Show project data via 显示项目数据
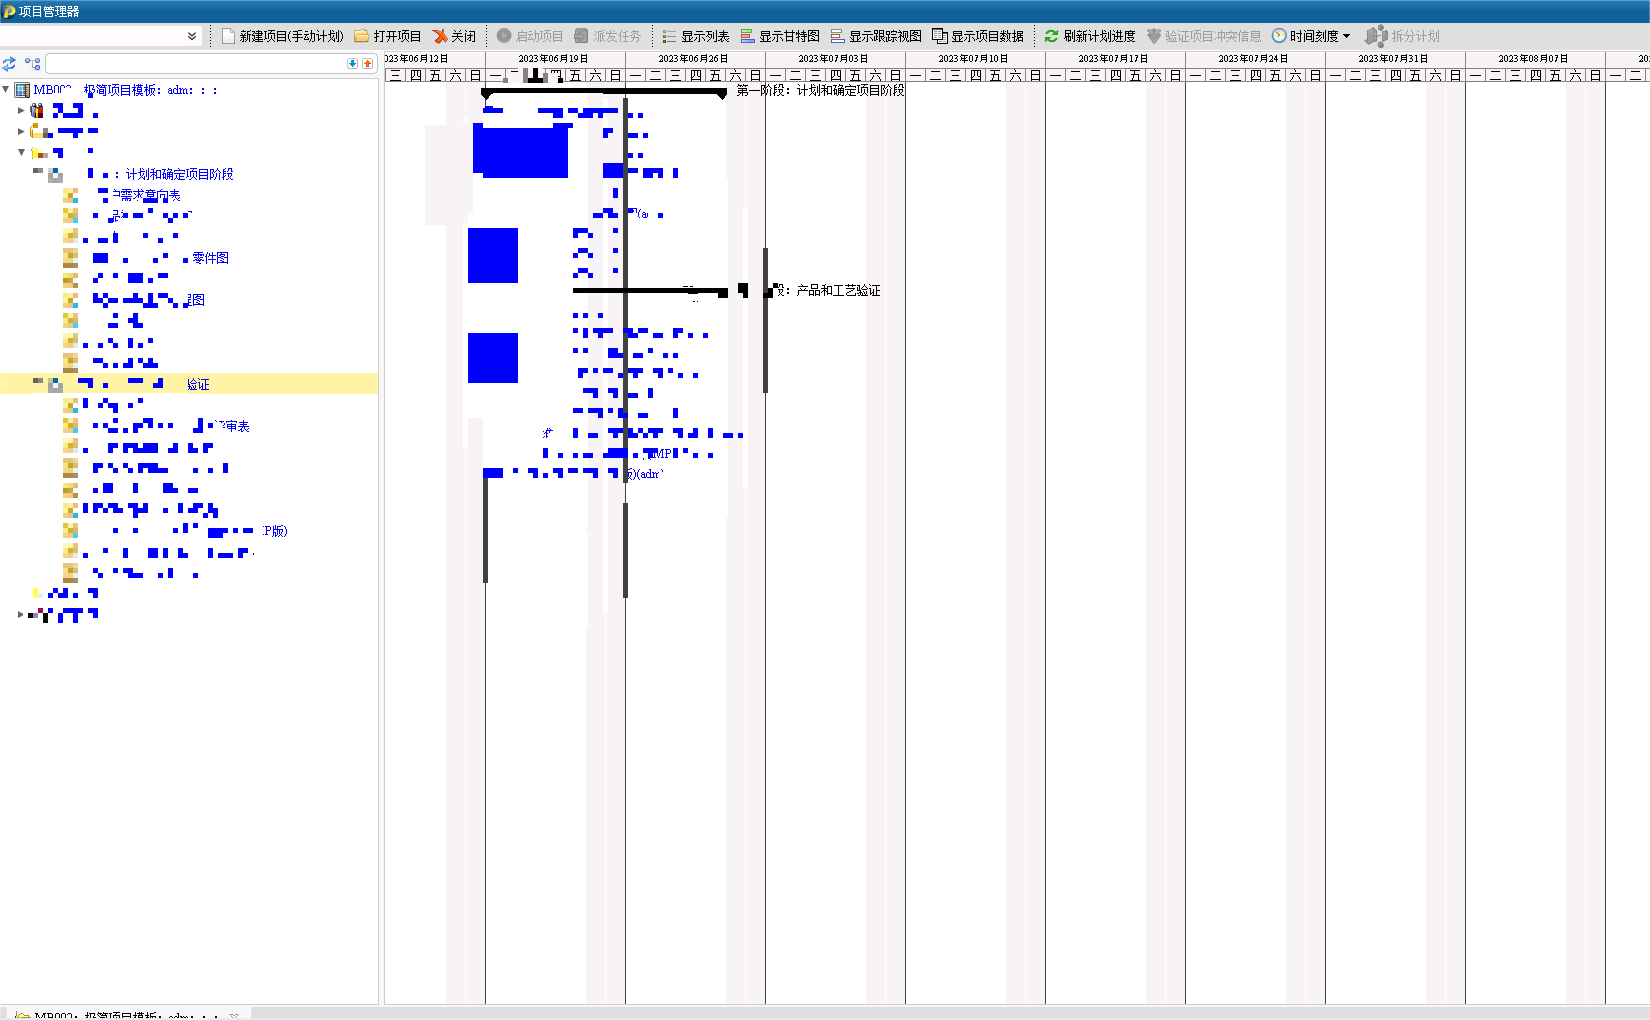This screenshot has width=1650, height=1020. tap(978, 36)
